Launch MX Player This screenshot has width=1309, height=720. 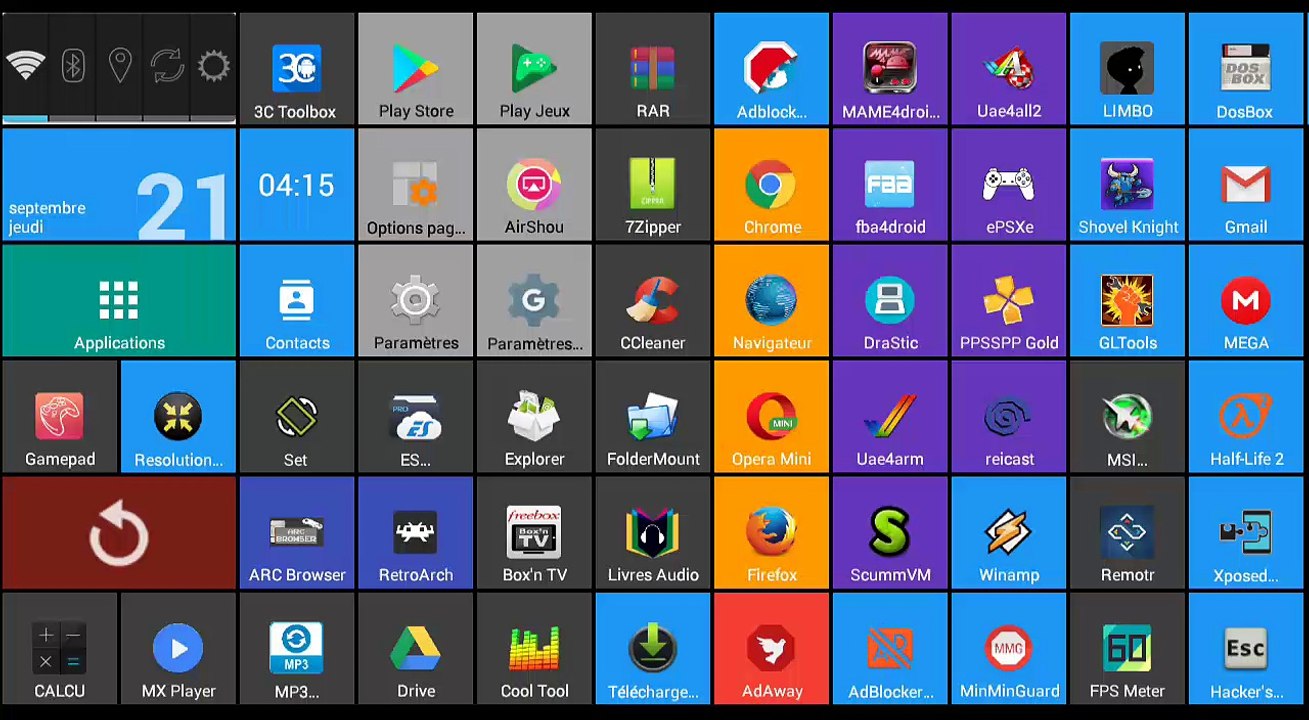(x=178, y=649)
